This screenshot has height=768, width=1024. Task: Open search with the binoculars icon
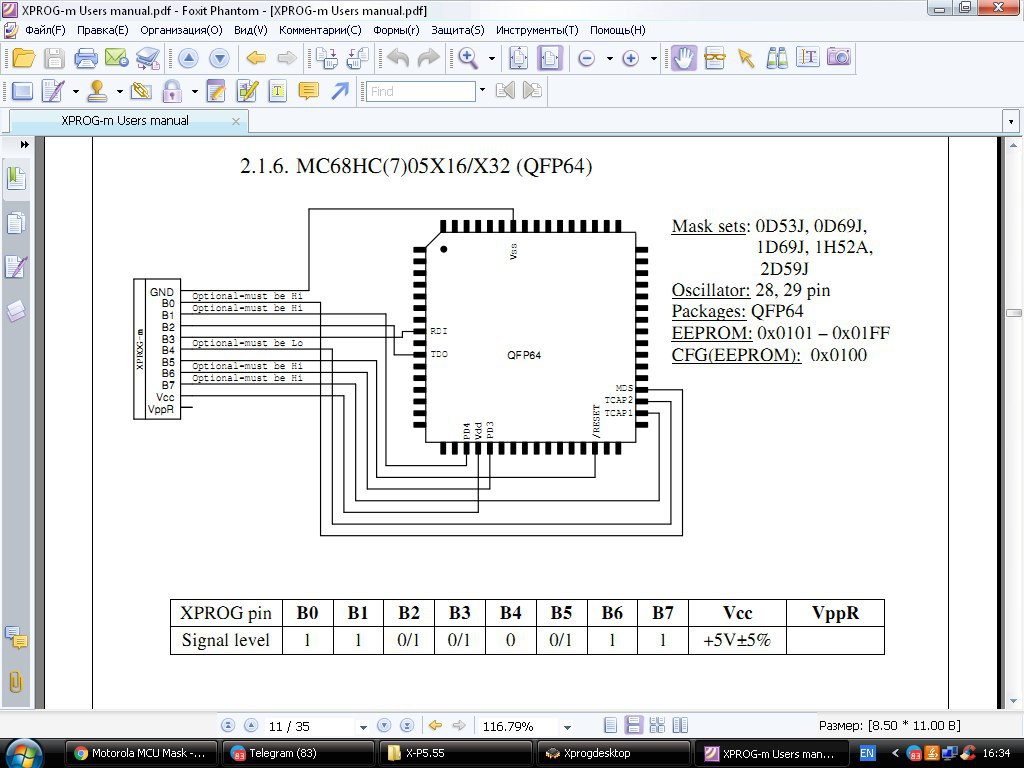[x=776, y=58]
